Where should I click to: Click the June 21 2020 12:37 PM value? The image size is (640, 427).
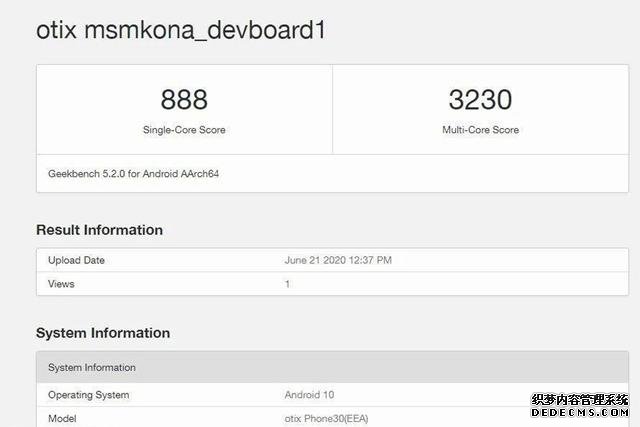coord(338,260)
